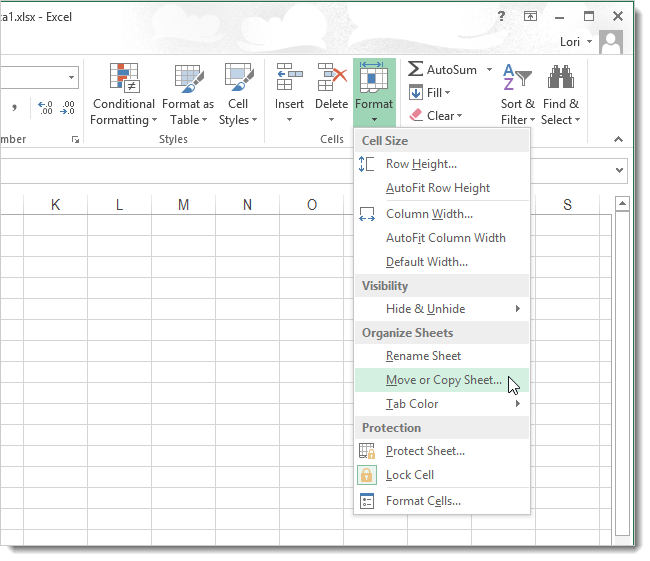The width and height of the screenshot is (650, 561).
Task: Open the Clear dropdown
Action: (436, 116)
